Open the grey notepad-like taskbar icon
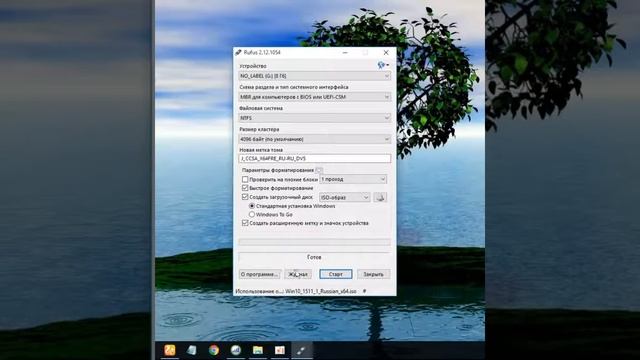 pyautogui.click(x=192, y=350)
